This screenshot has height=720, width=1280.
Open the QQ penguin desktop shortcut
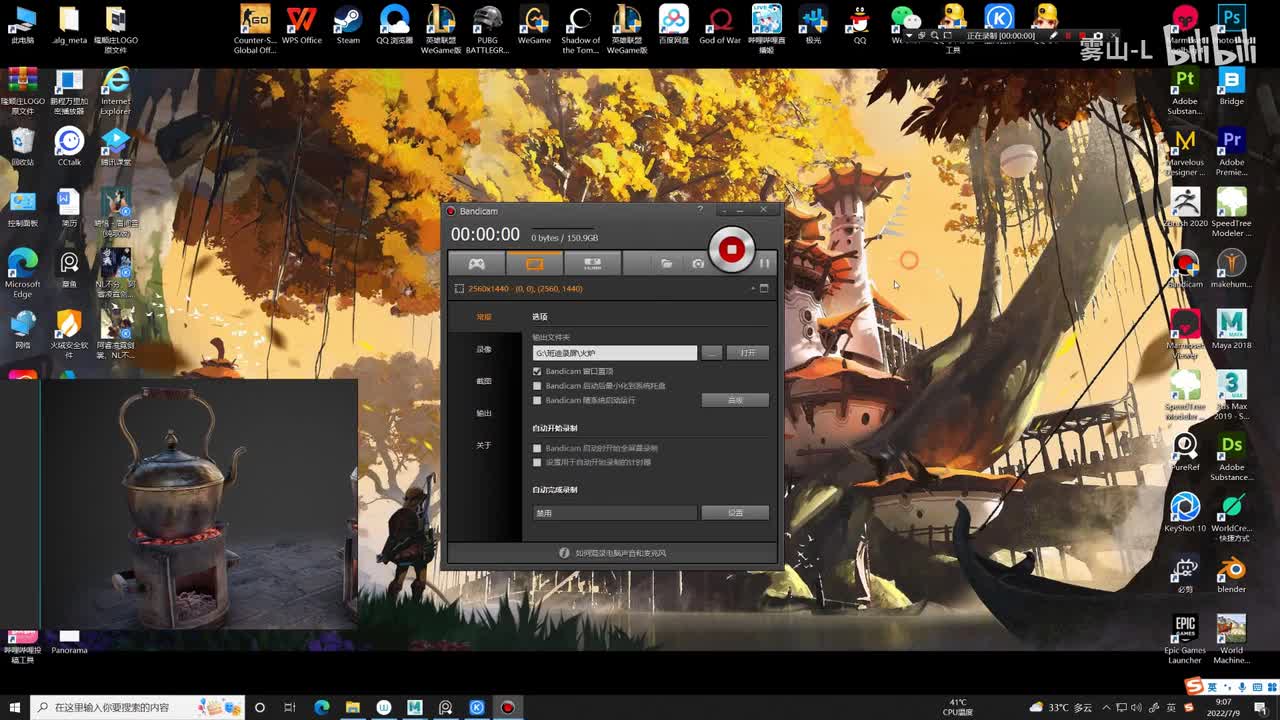point(860,26)
